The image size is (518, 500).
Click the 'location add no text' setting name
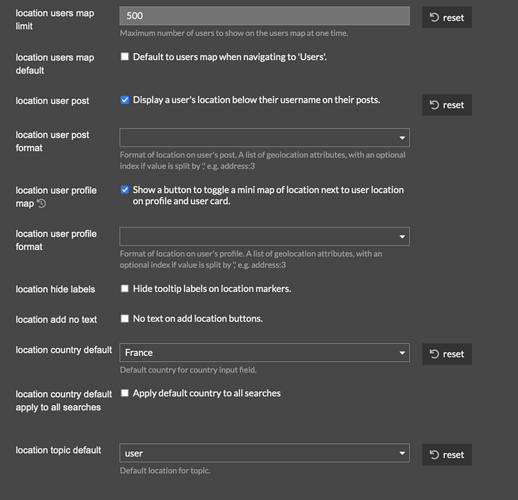(x=56, y=319)
